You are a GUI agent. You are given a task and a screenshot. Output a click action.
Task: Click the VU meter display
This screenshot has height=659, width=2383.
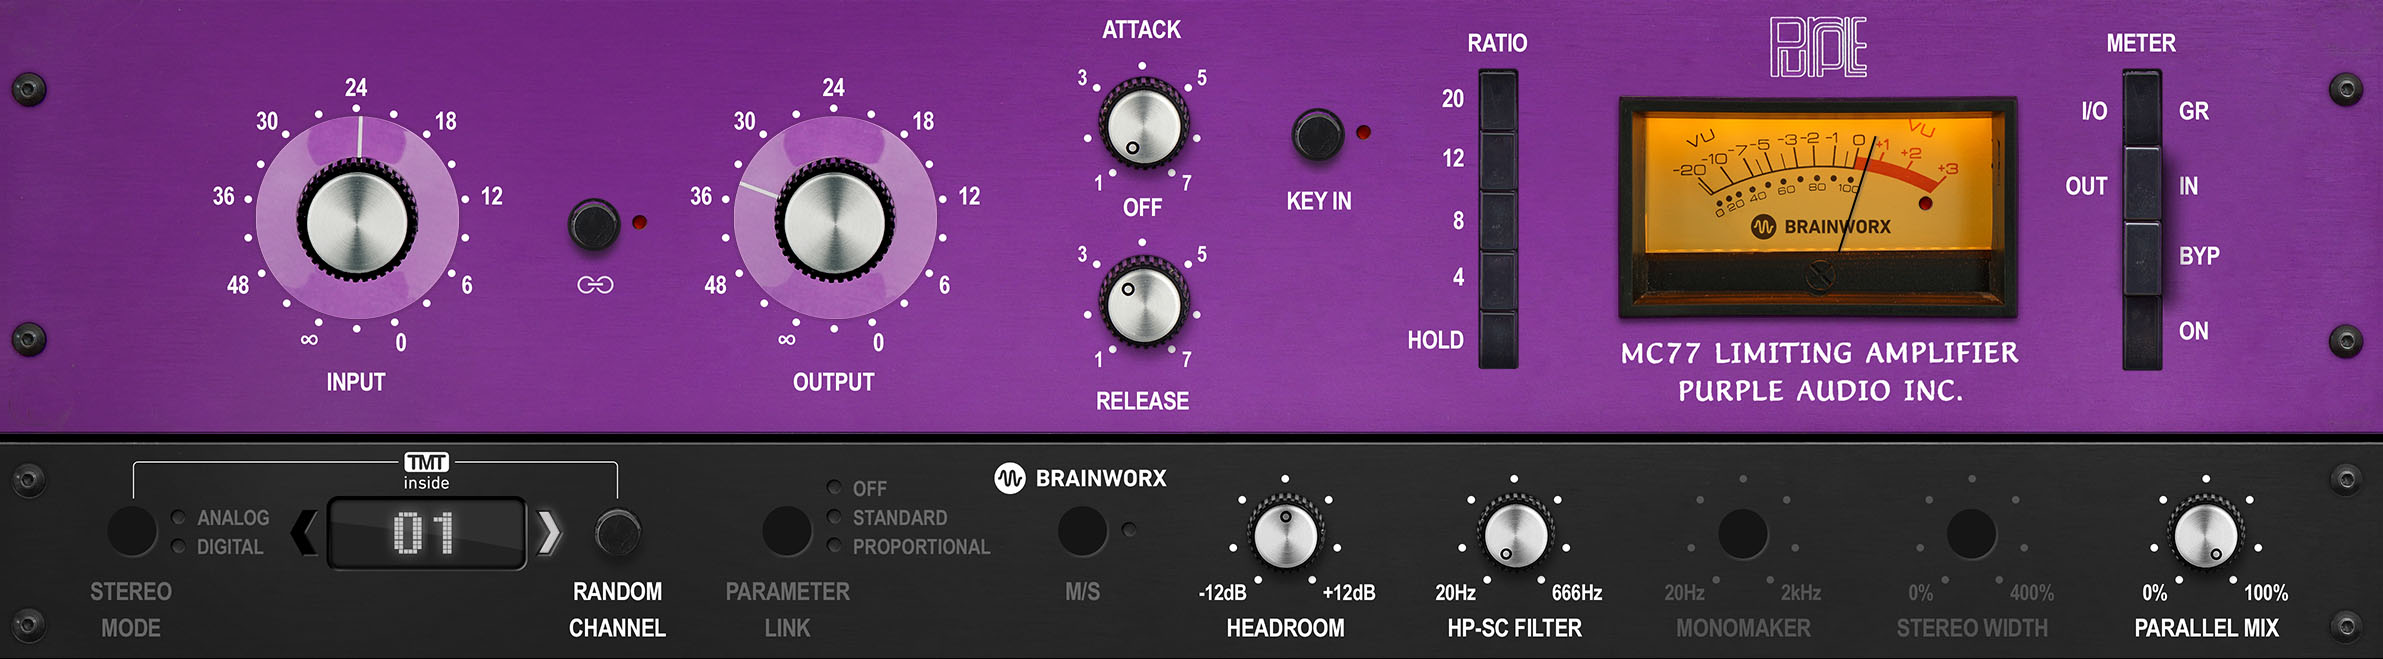[1818, 207]
